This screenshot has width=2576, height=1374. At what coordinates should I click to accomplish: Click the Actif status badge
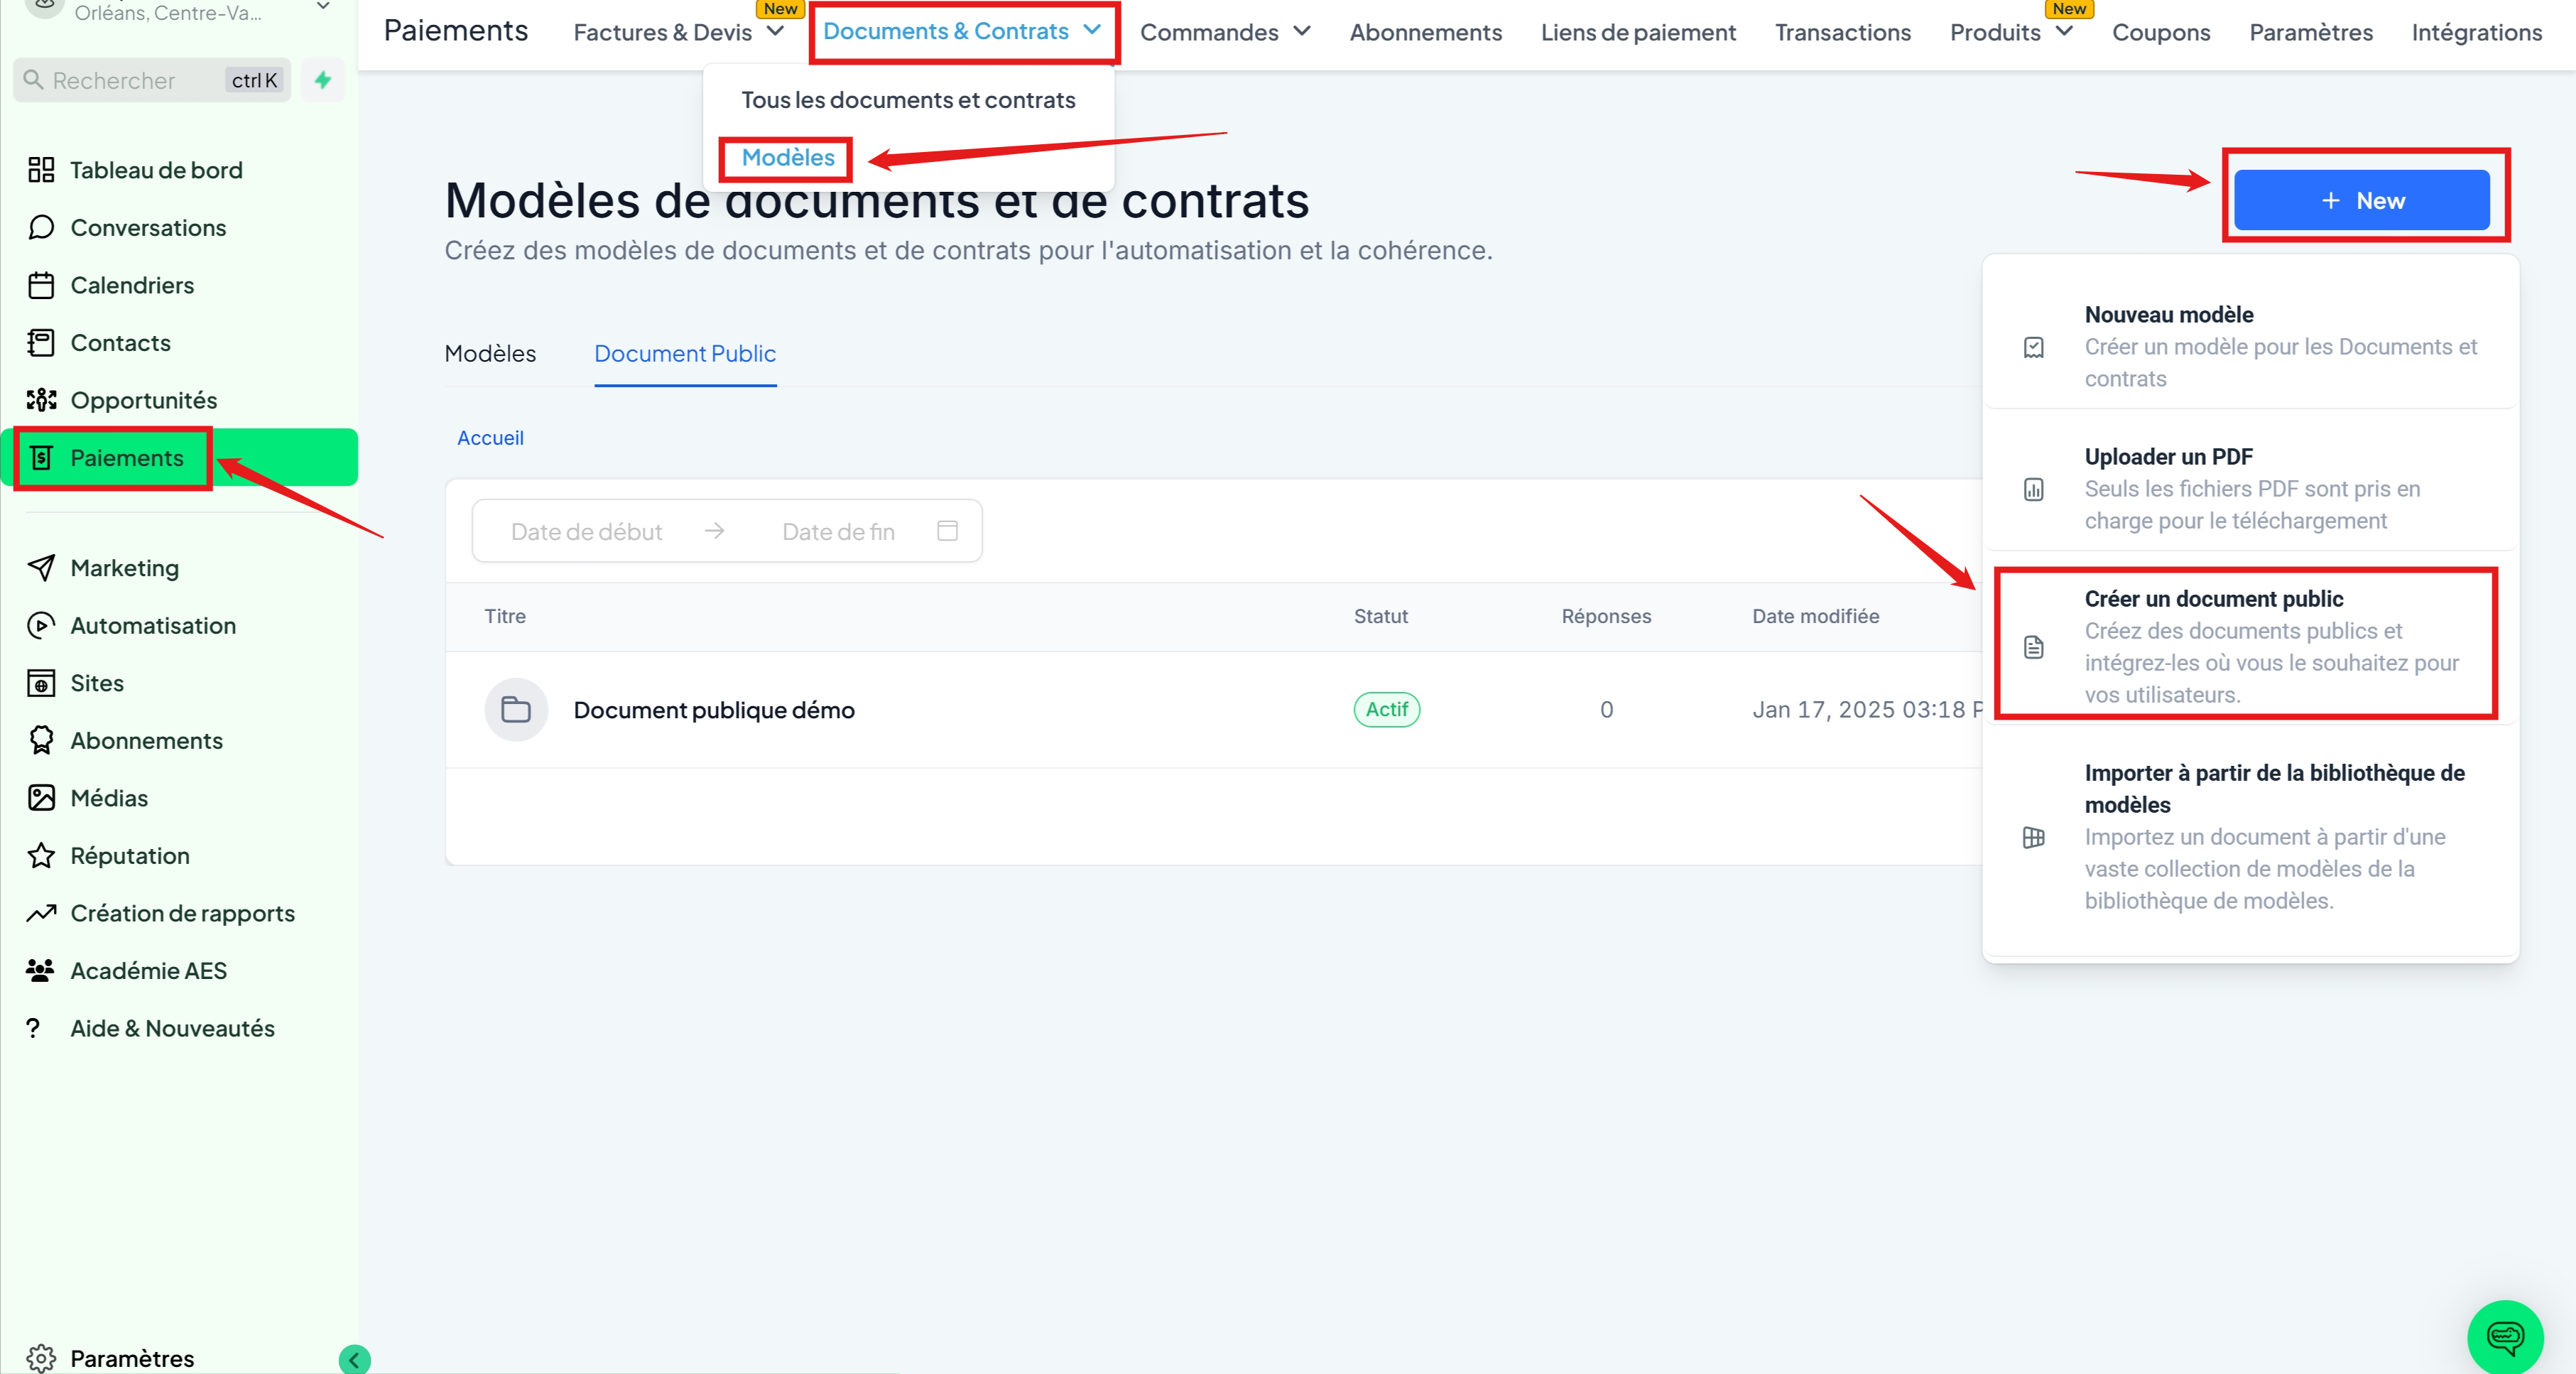click(x=1386, y=710)
